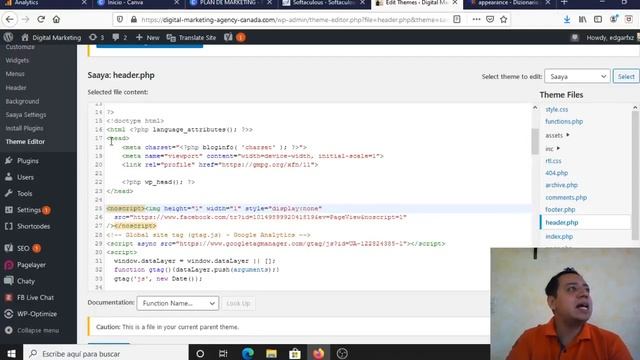This screenshot has height=360, width=640.
Task: Open page actions three-dot menu
Action: [476, 19]
